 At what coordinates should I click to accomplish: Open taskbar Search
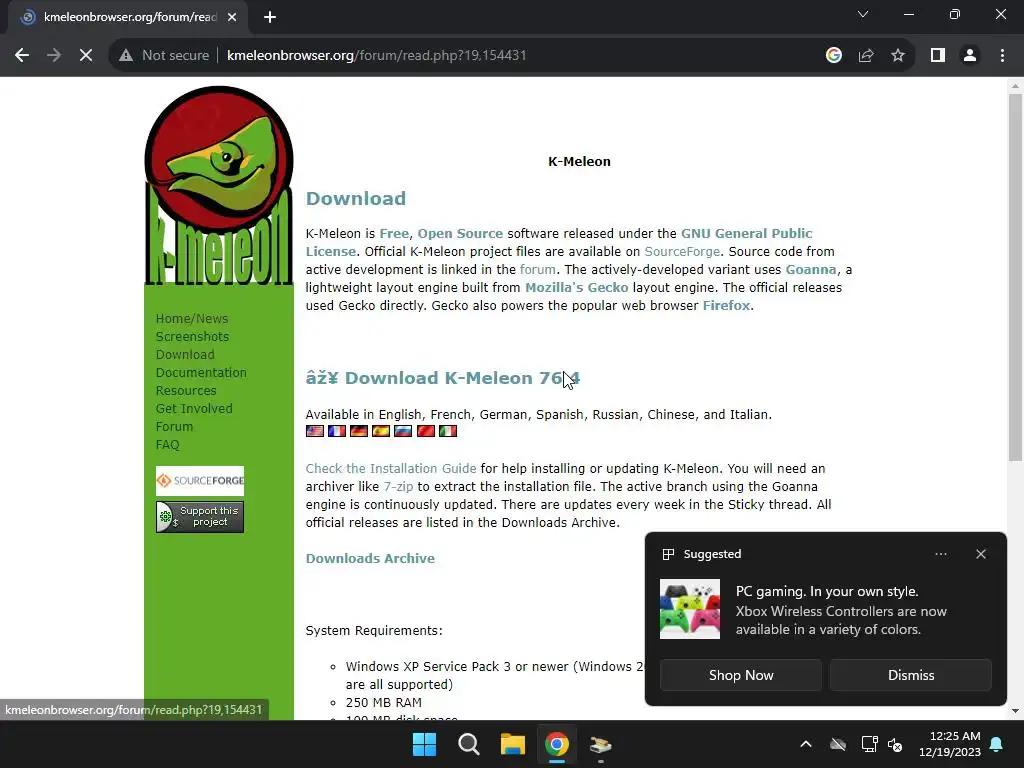468,744
